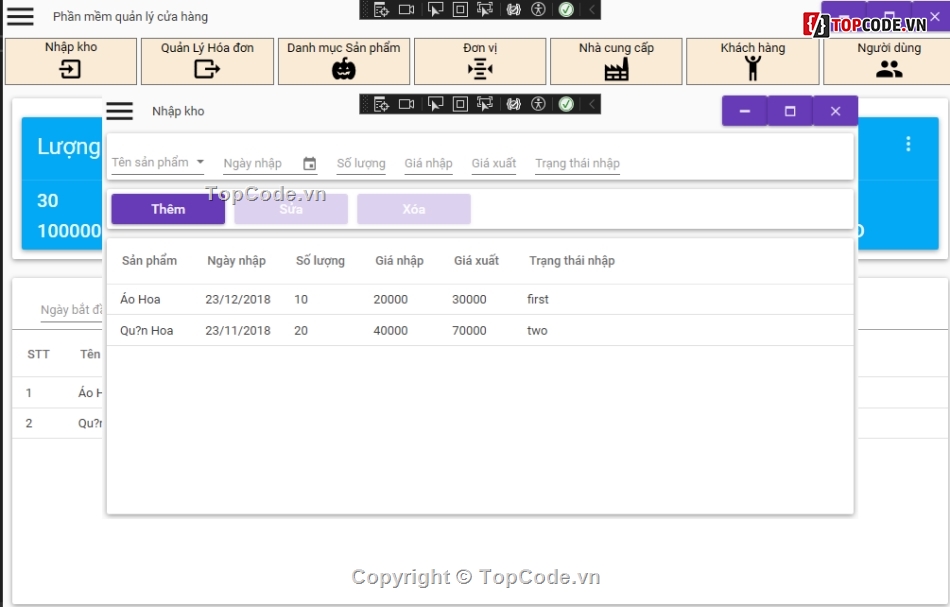Open Khách hàng person icon

[x=752, y=68]
